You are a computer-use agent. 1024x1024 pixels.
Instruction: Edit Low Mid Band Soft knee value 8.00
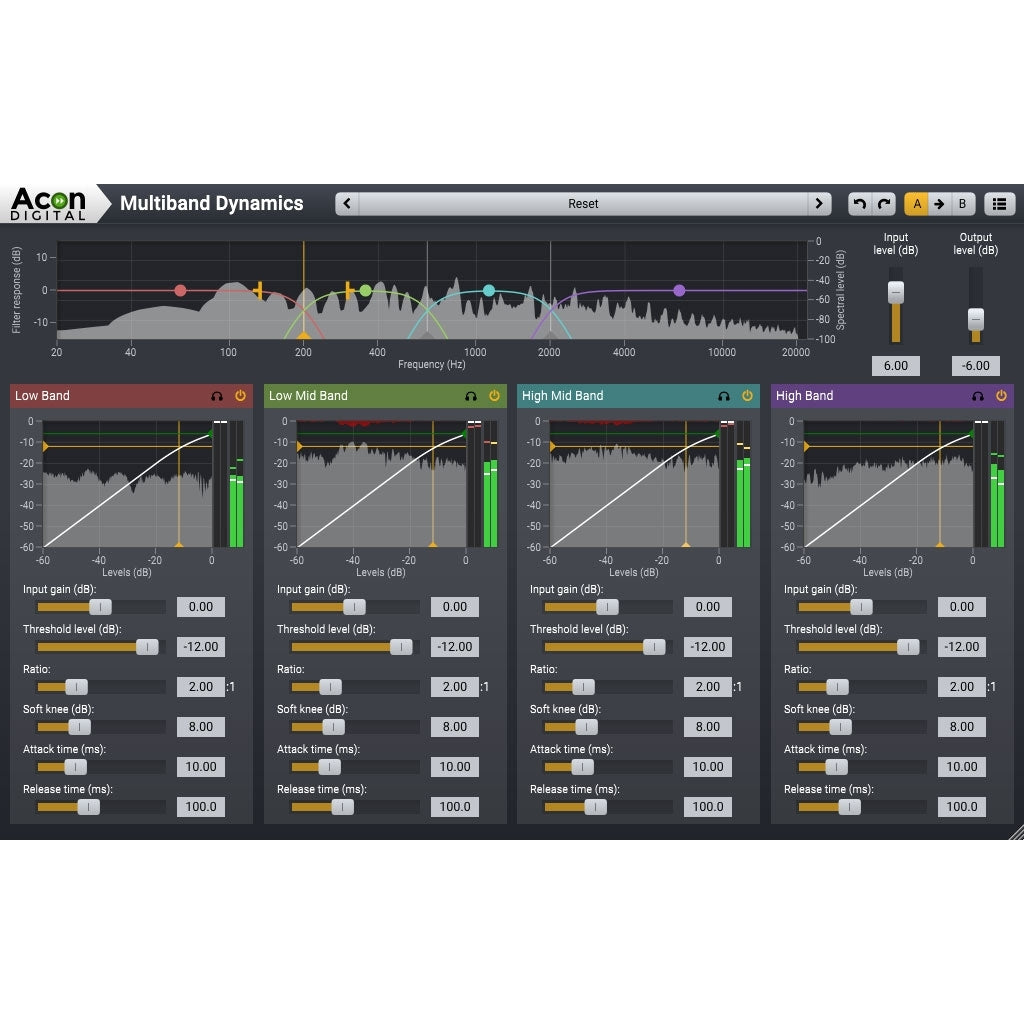pyautogui.click(x=455, y=726)
